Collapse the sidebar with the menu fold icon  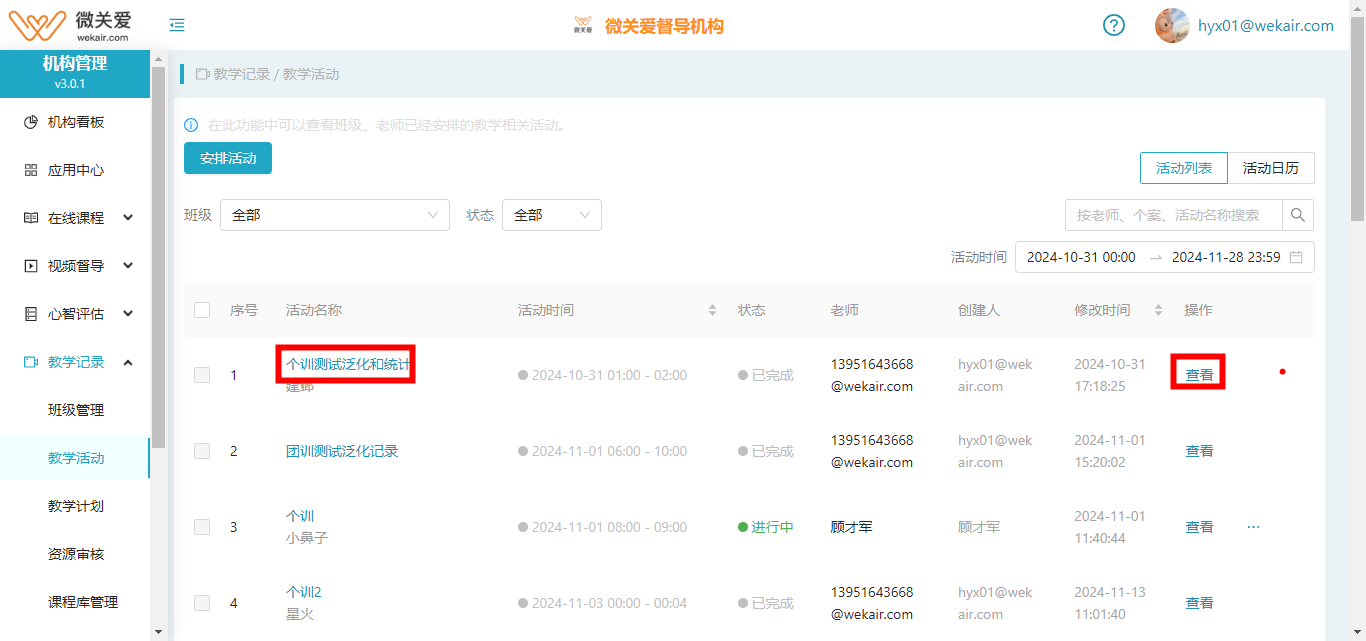177,25
